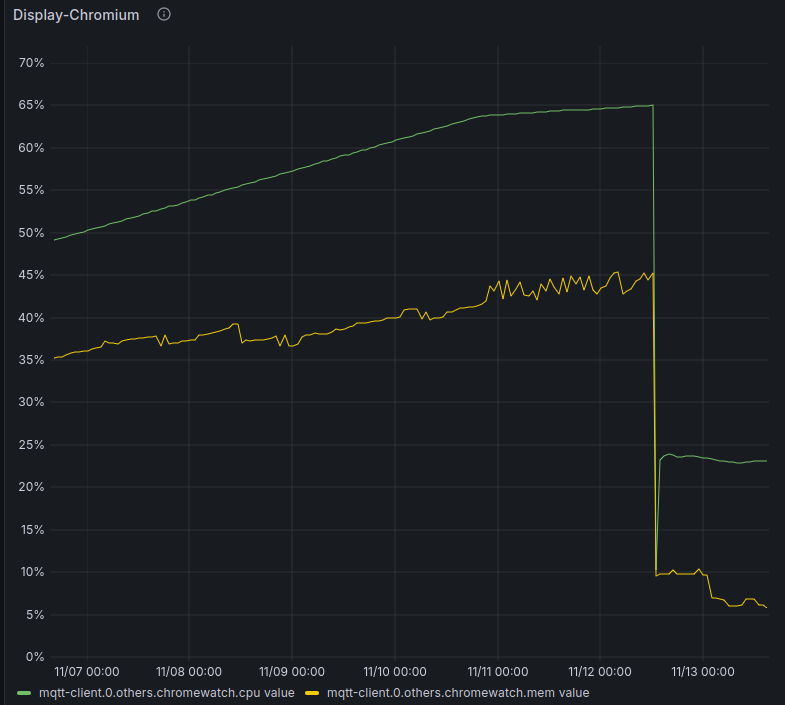Click the 11/08 00:00 x-axis label

189,673
